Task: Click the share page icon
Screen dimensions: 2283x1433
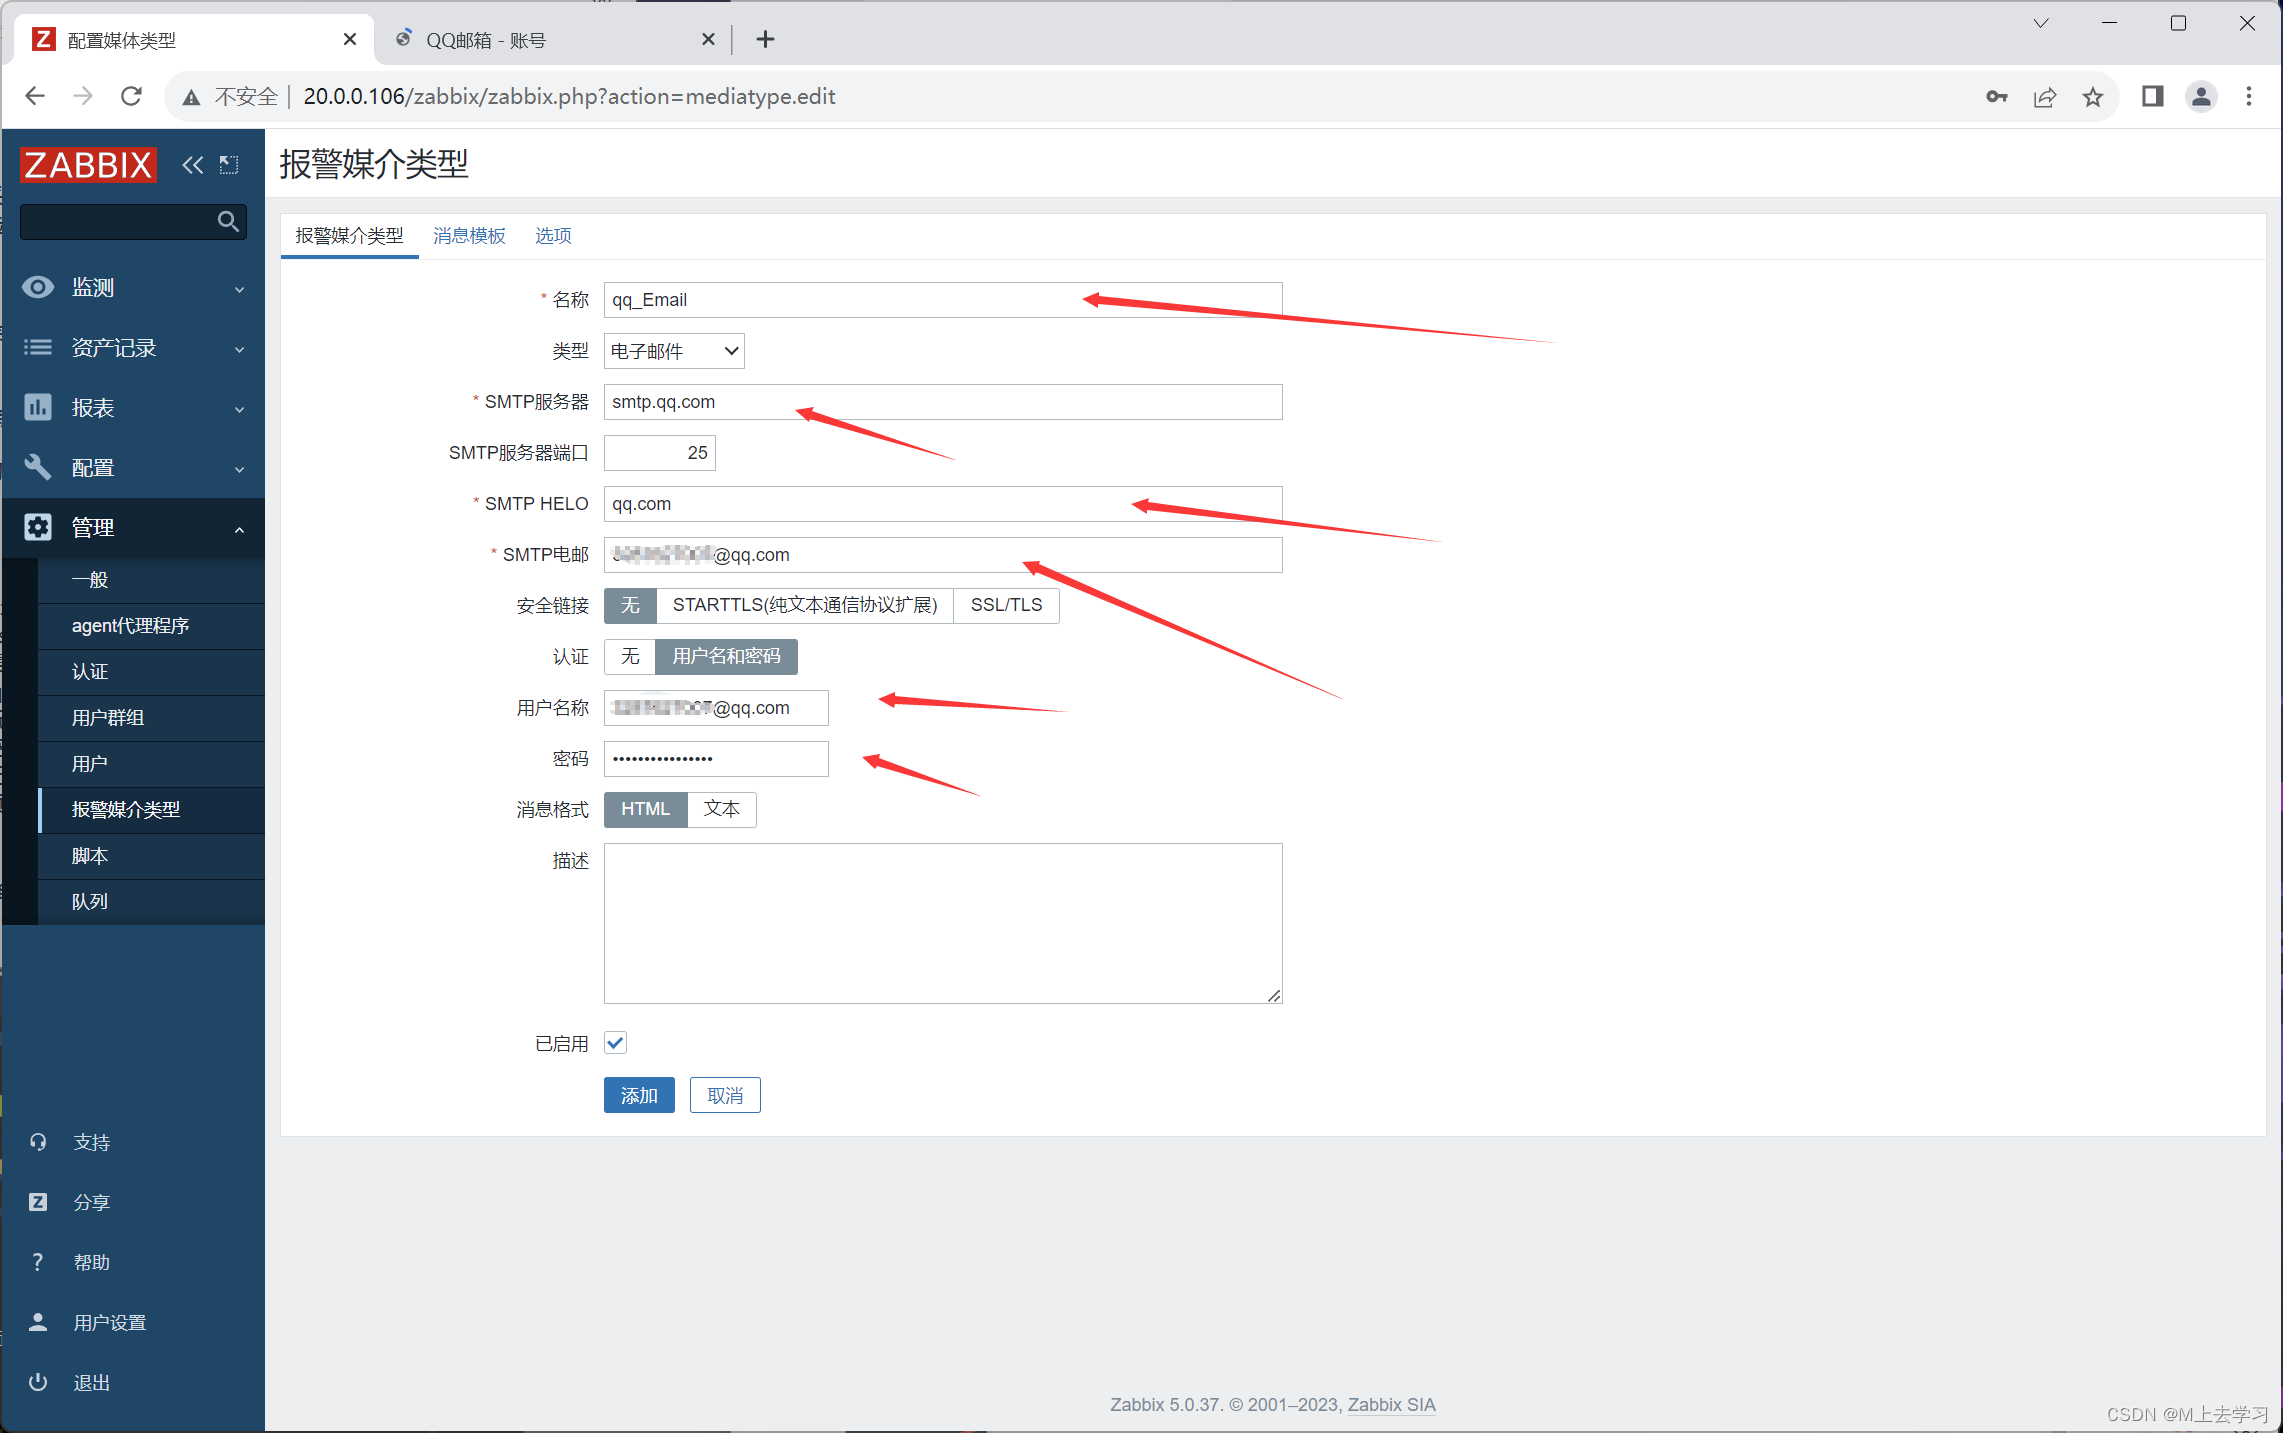Action: pyautogui.click(x=2044, y=97)
